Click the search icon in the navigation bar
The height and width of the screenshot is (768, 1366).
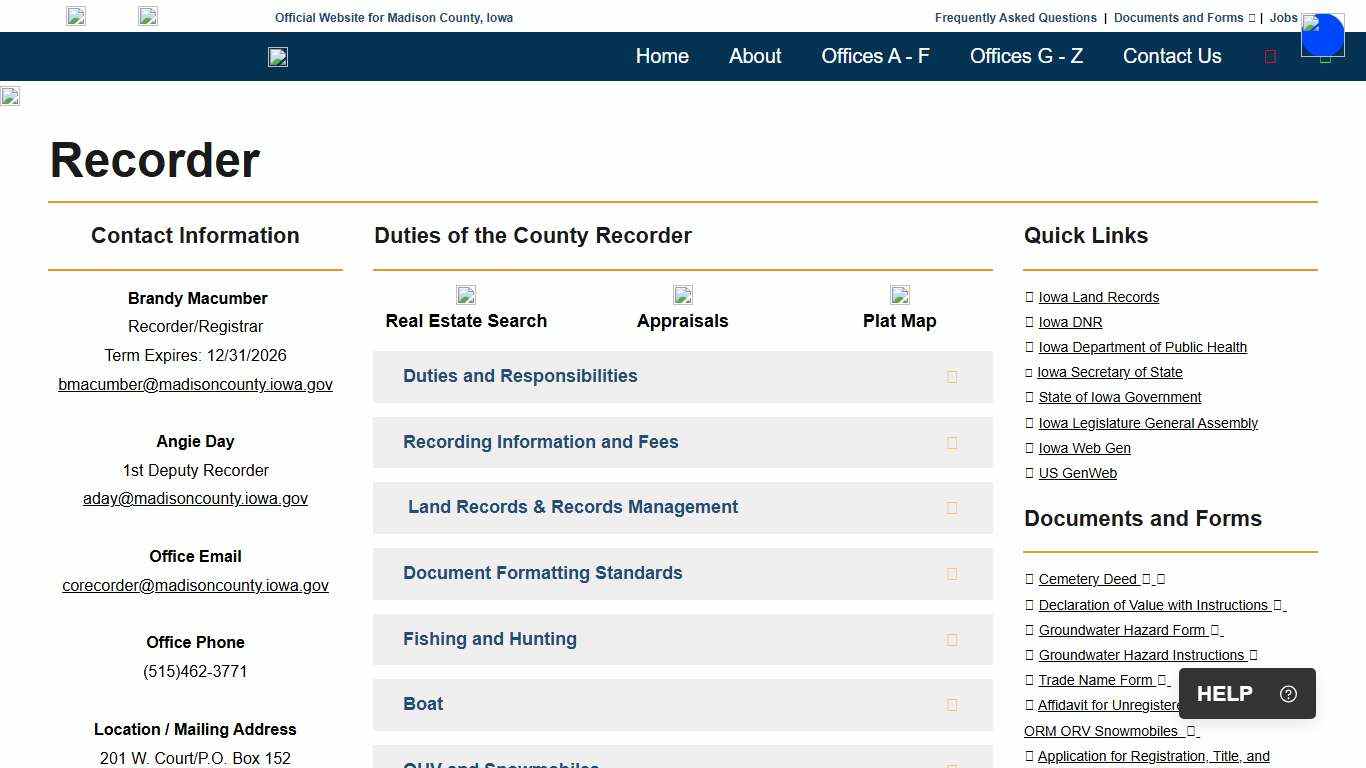[1270, 57]
